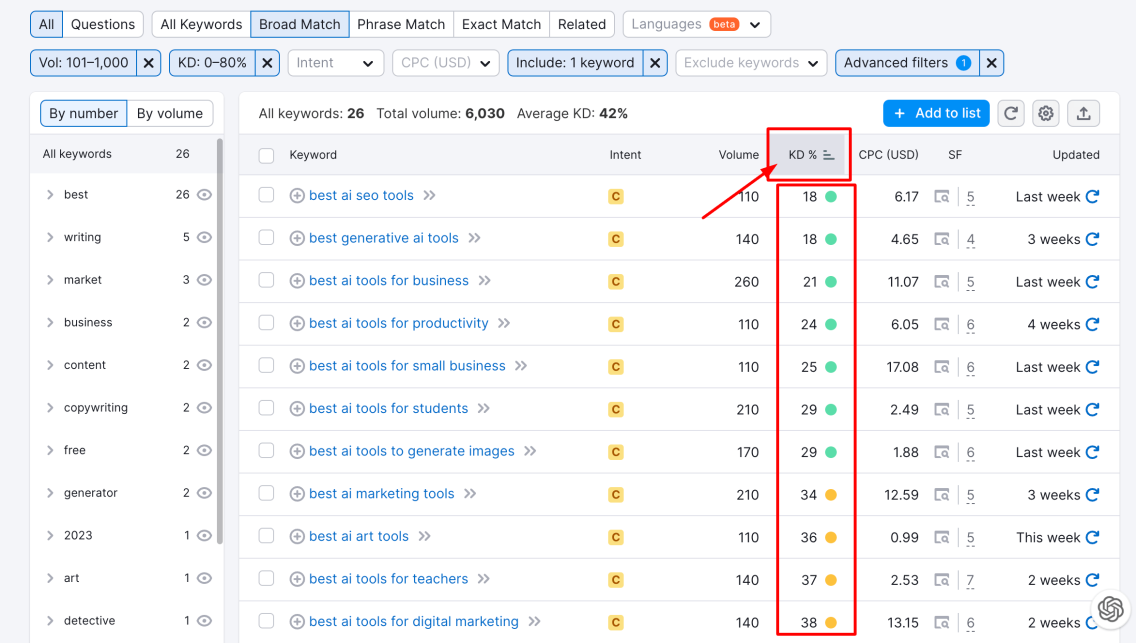This screenshot has width=1136, height=643.
Task: Select the By volume tab
Action: click(x=170, y=113)
